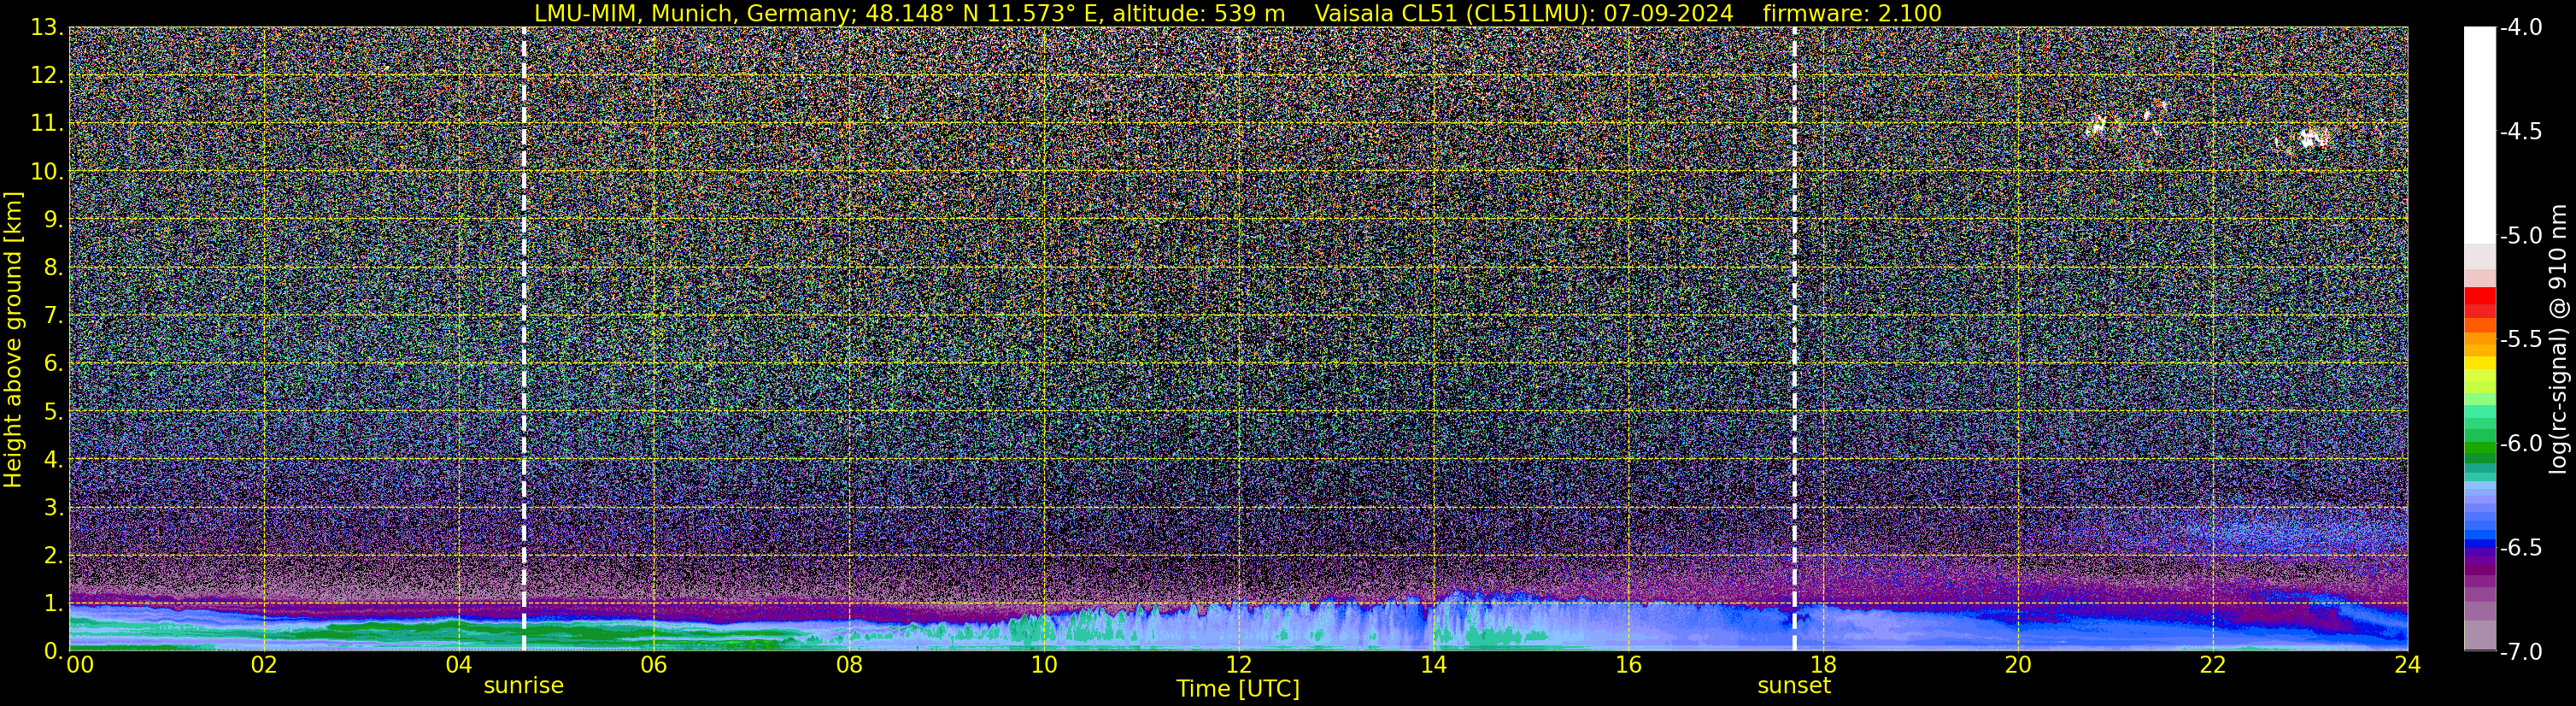The height and width of the screenshot is (706, 2576).
Task: Click the x-axis tick label '24'
Action: [x=2408, y=665]
